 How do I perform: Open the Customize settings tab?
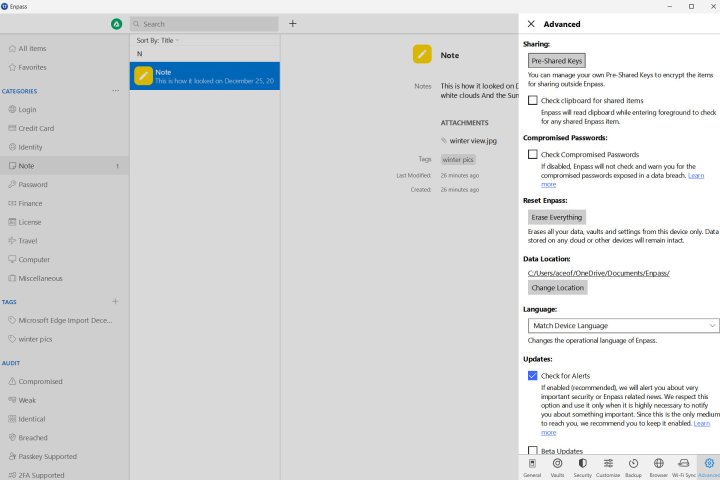coord(608,466)
